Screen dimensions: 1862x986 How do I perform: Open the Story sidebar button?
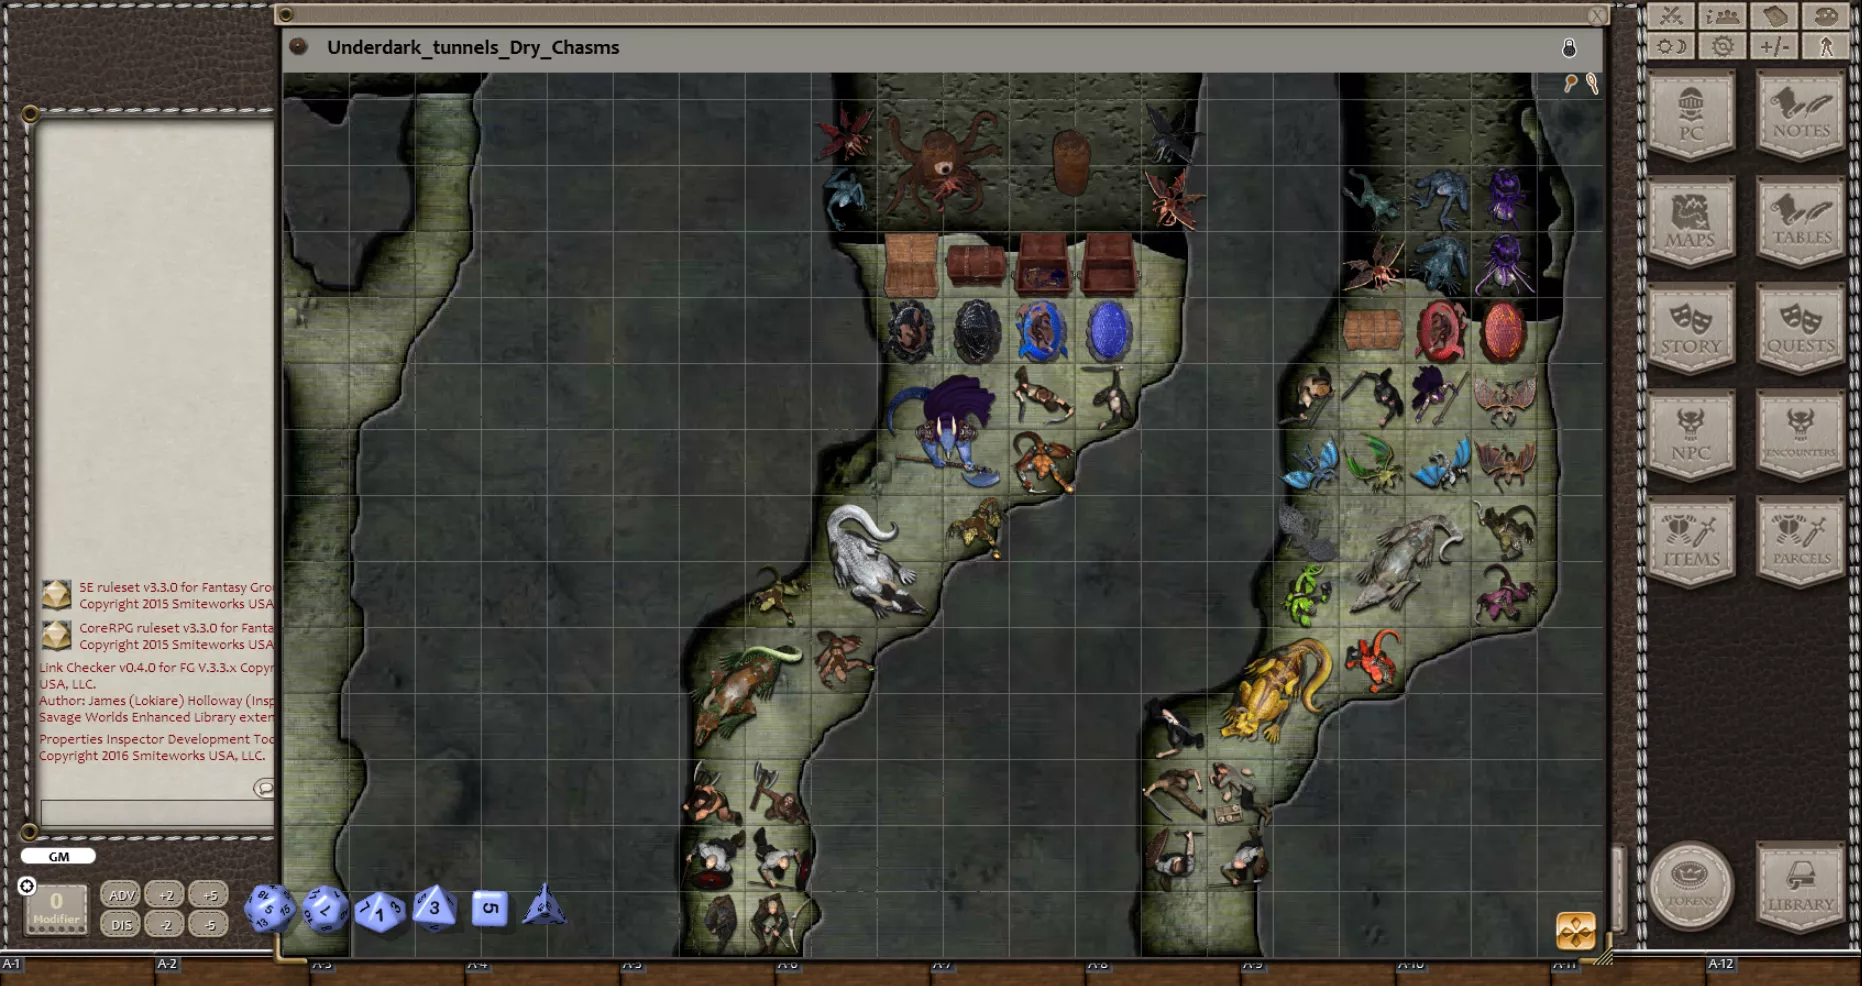click(x=1691, y=330)
